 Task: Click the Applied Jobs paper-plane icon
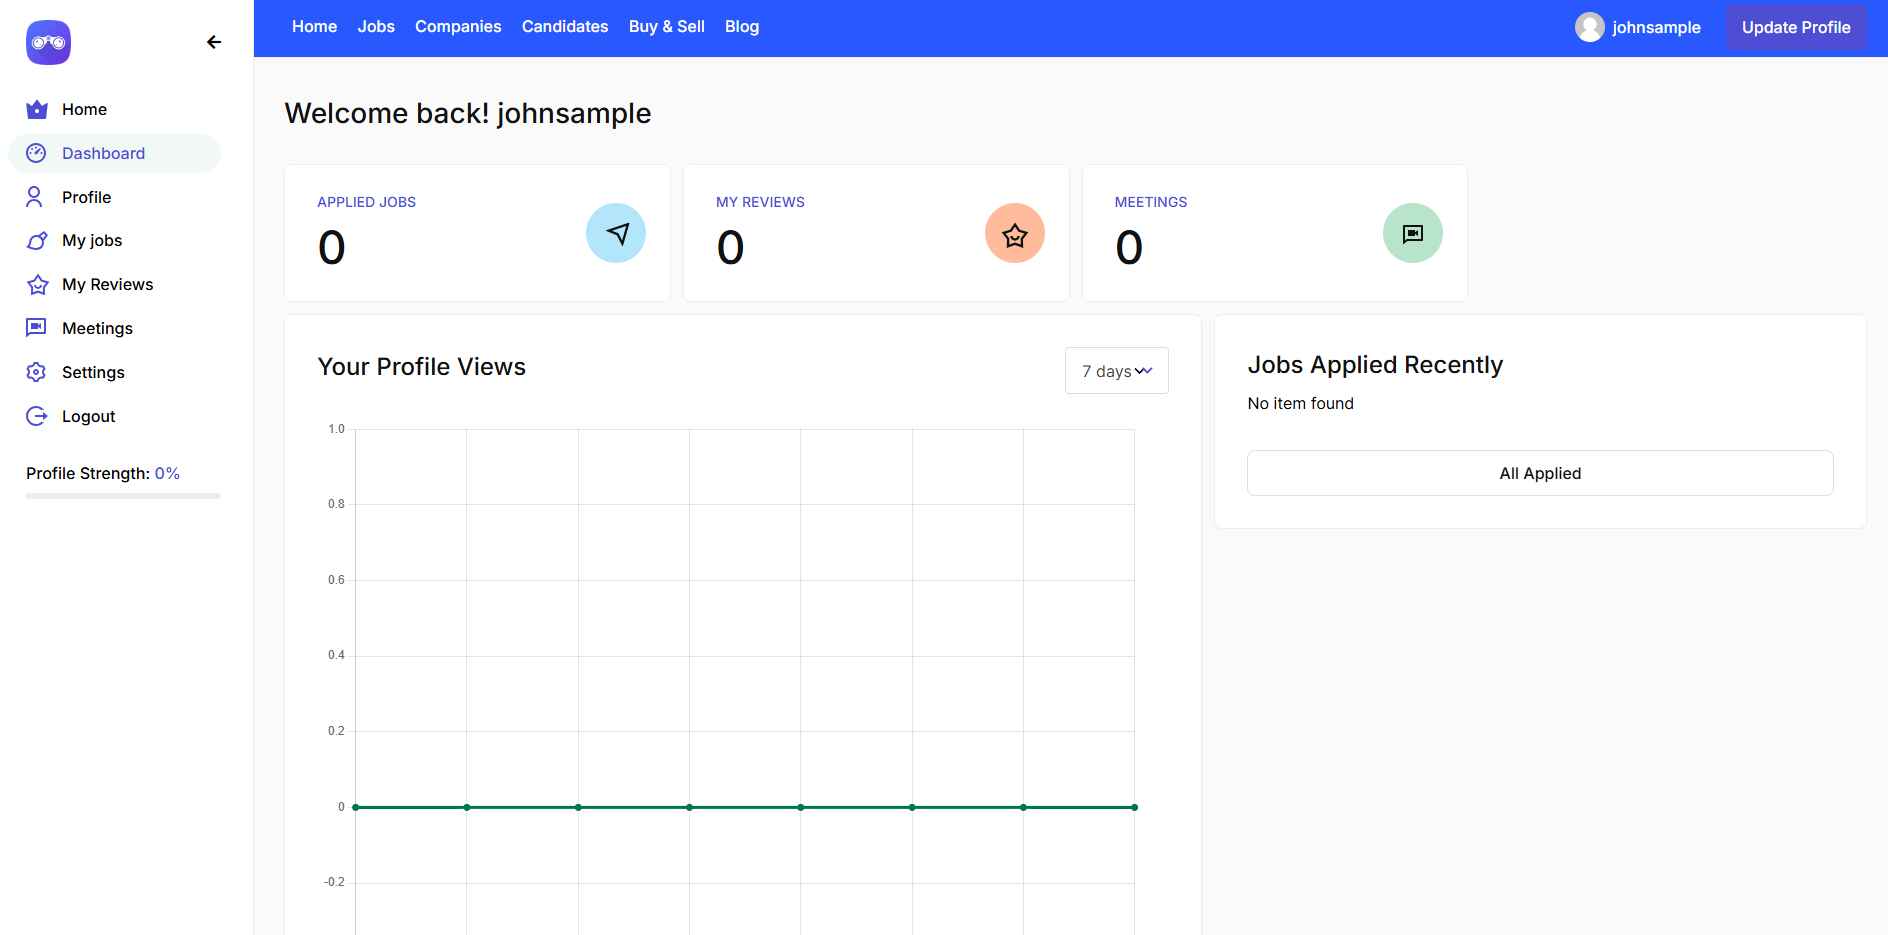pos(616,233)
